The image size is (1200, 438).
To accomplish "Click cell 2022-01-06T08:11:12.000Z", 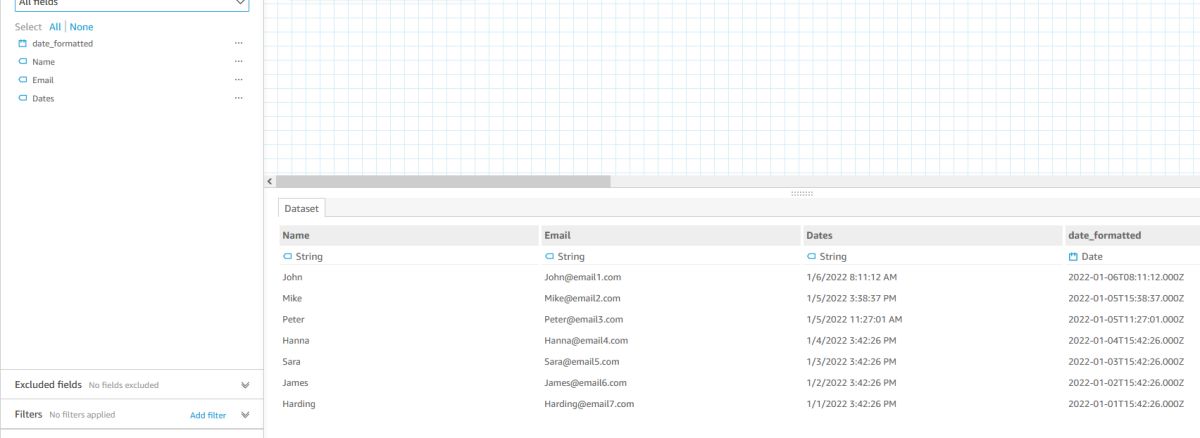I will pos(1126,277).
